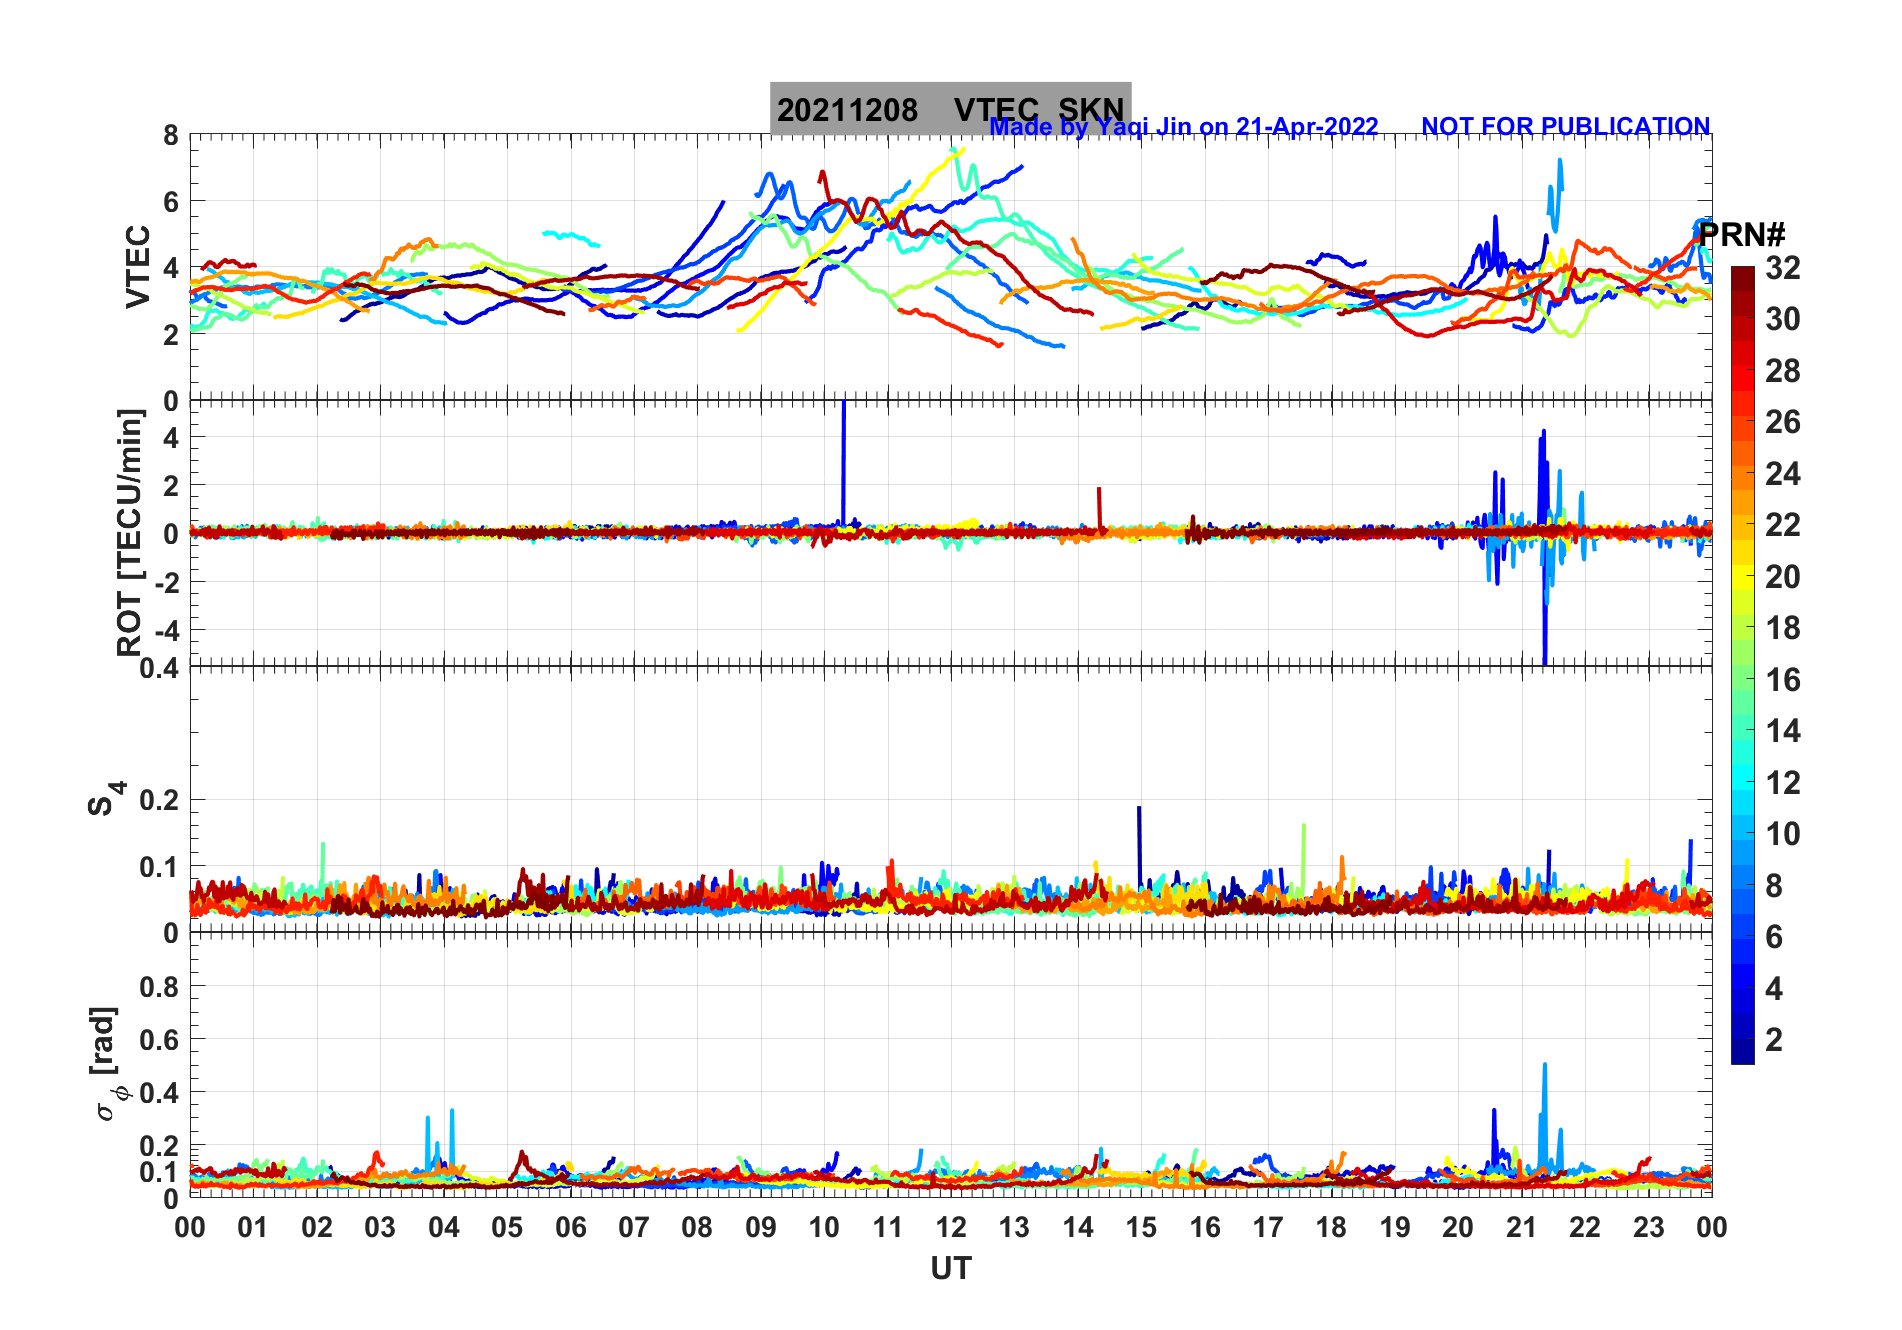Viewport: 1902px width, 1330px height.
Task: Click colorbar tick label 16
Action: [x=1783, y=680]
